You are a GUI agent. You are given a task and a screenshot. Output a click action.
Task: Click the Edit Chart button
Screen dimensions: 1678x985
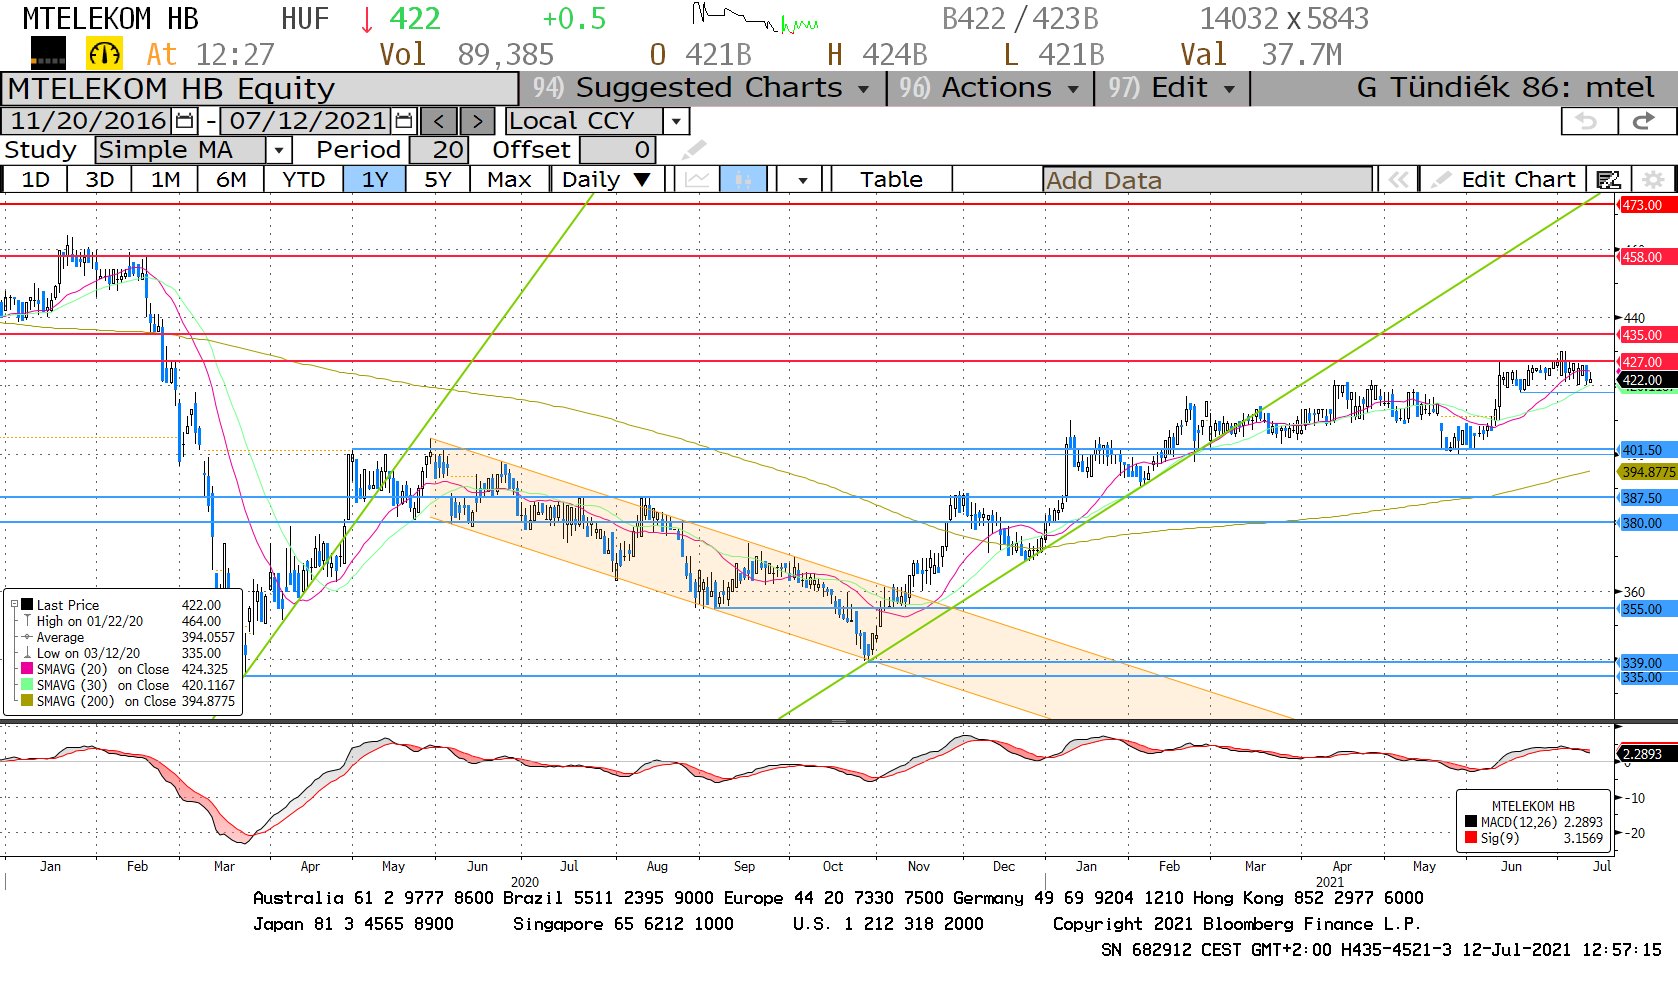1504,180
